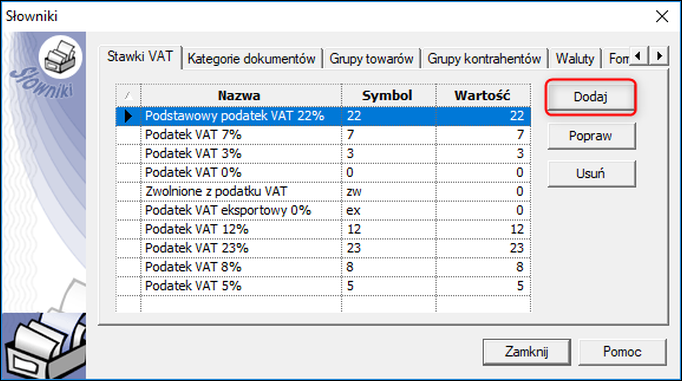Click the printer icon above the Słowniki logo

(x=60, y=57)
